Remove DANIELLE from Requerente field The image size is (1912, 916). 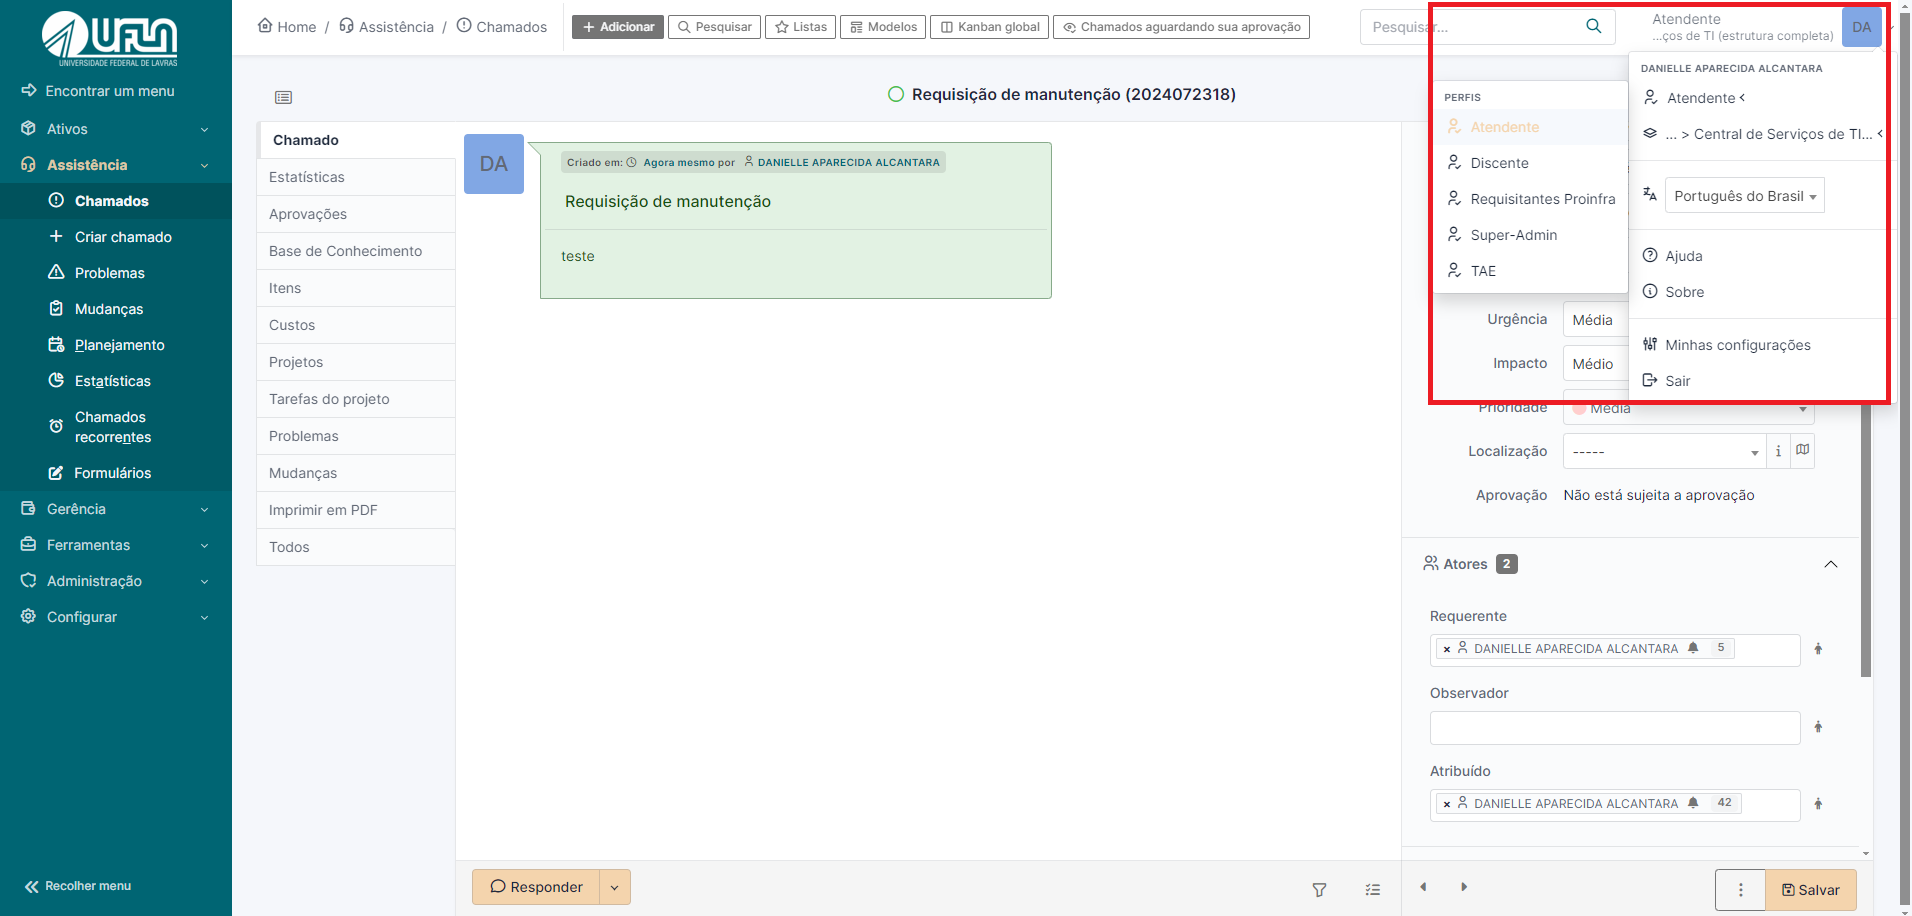click(x=1447, y=649)
